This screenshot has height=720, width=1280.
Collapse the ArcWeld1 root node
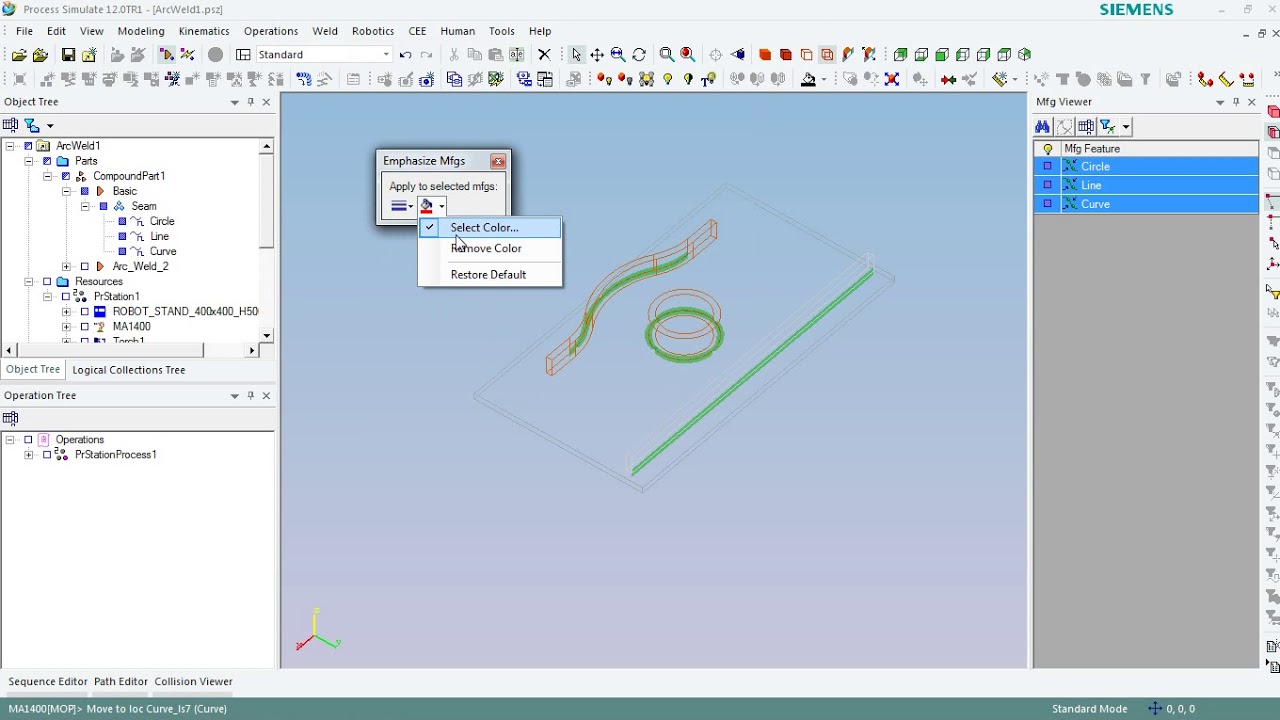9,146
